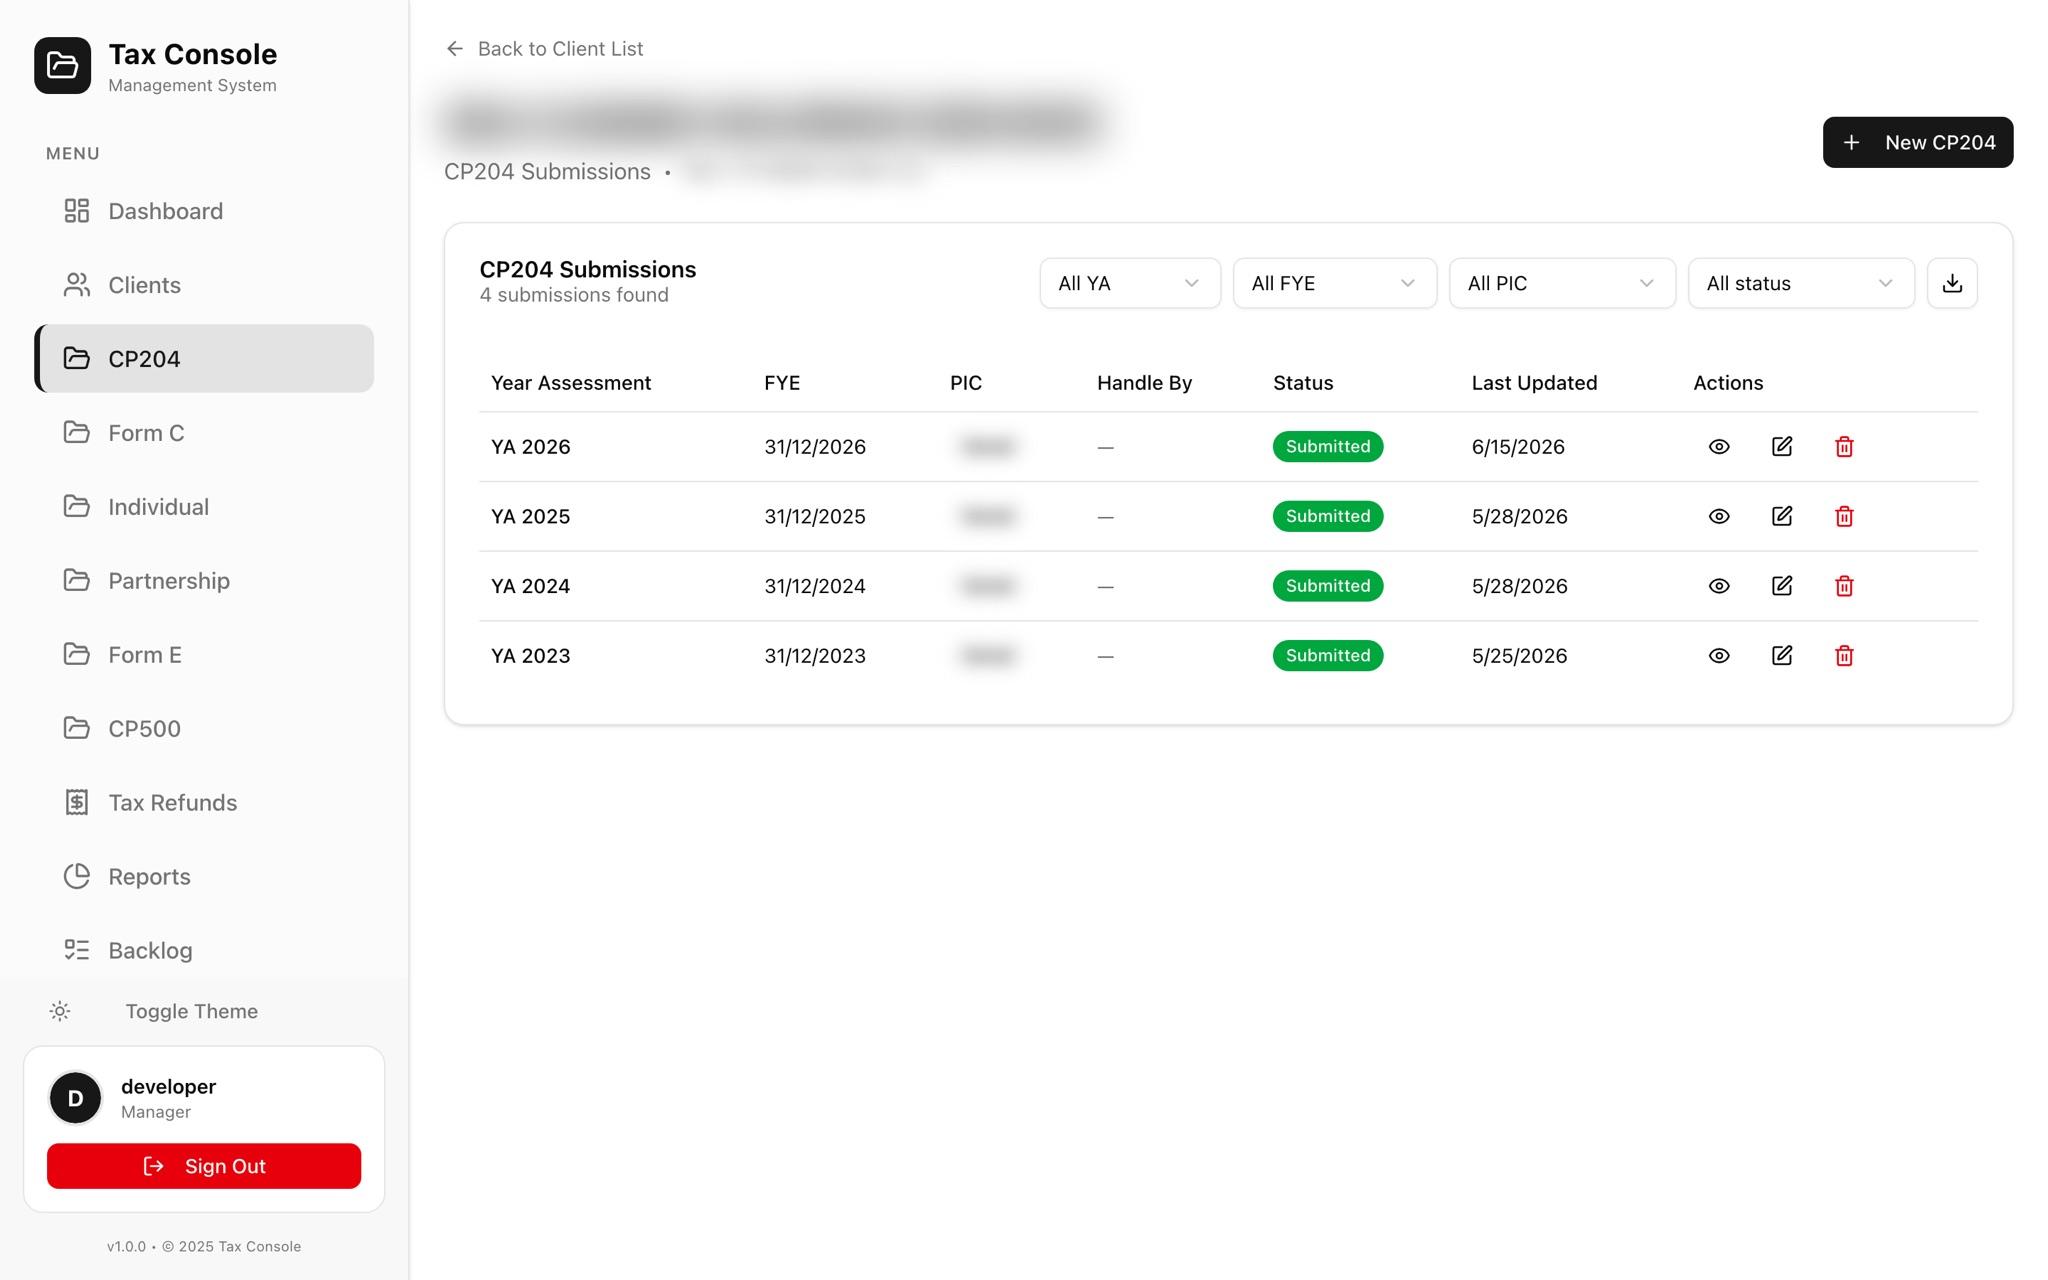The width and height of the screenshot is (2048, 1280).
Task: Toggle the theme with sun icon
Action: pos(60,1011)
